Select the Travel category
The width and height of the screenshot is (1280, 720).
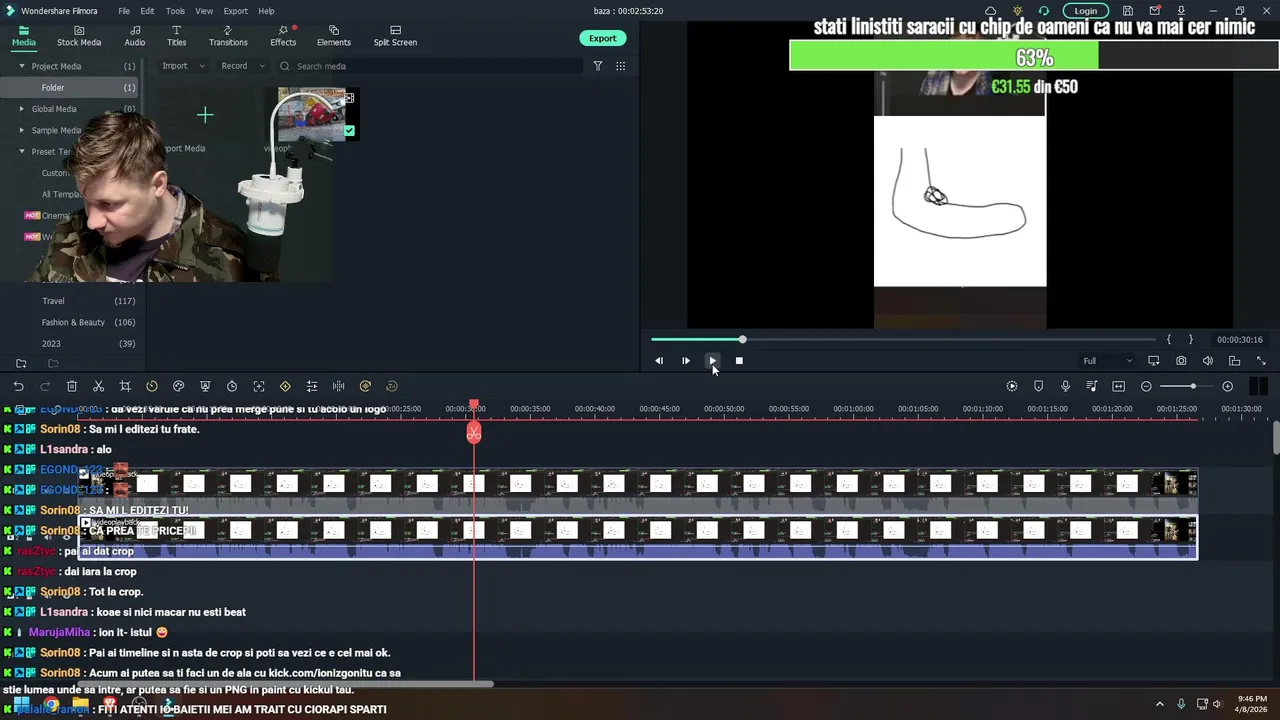[x=53, y=301]
